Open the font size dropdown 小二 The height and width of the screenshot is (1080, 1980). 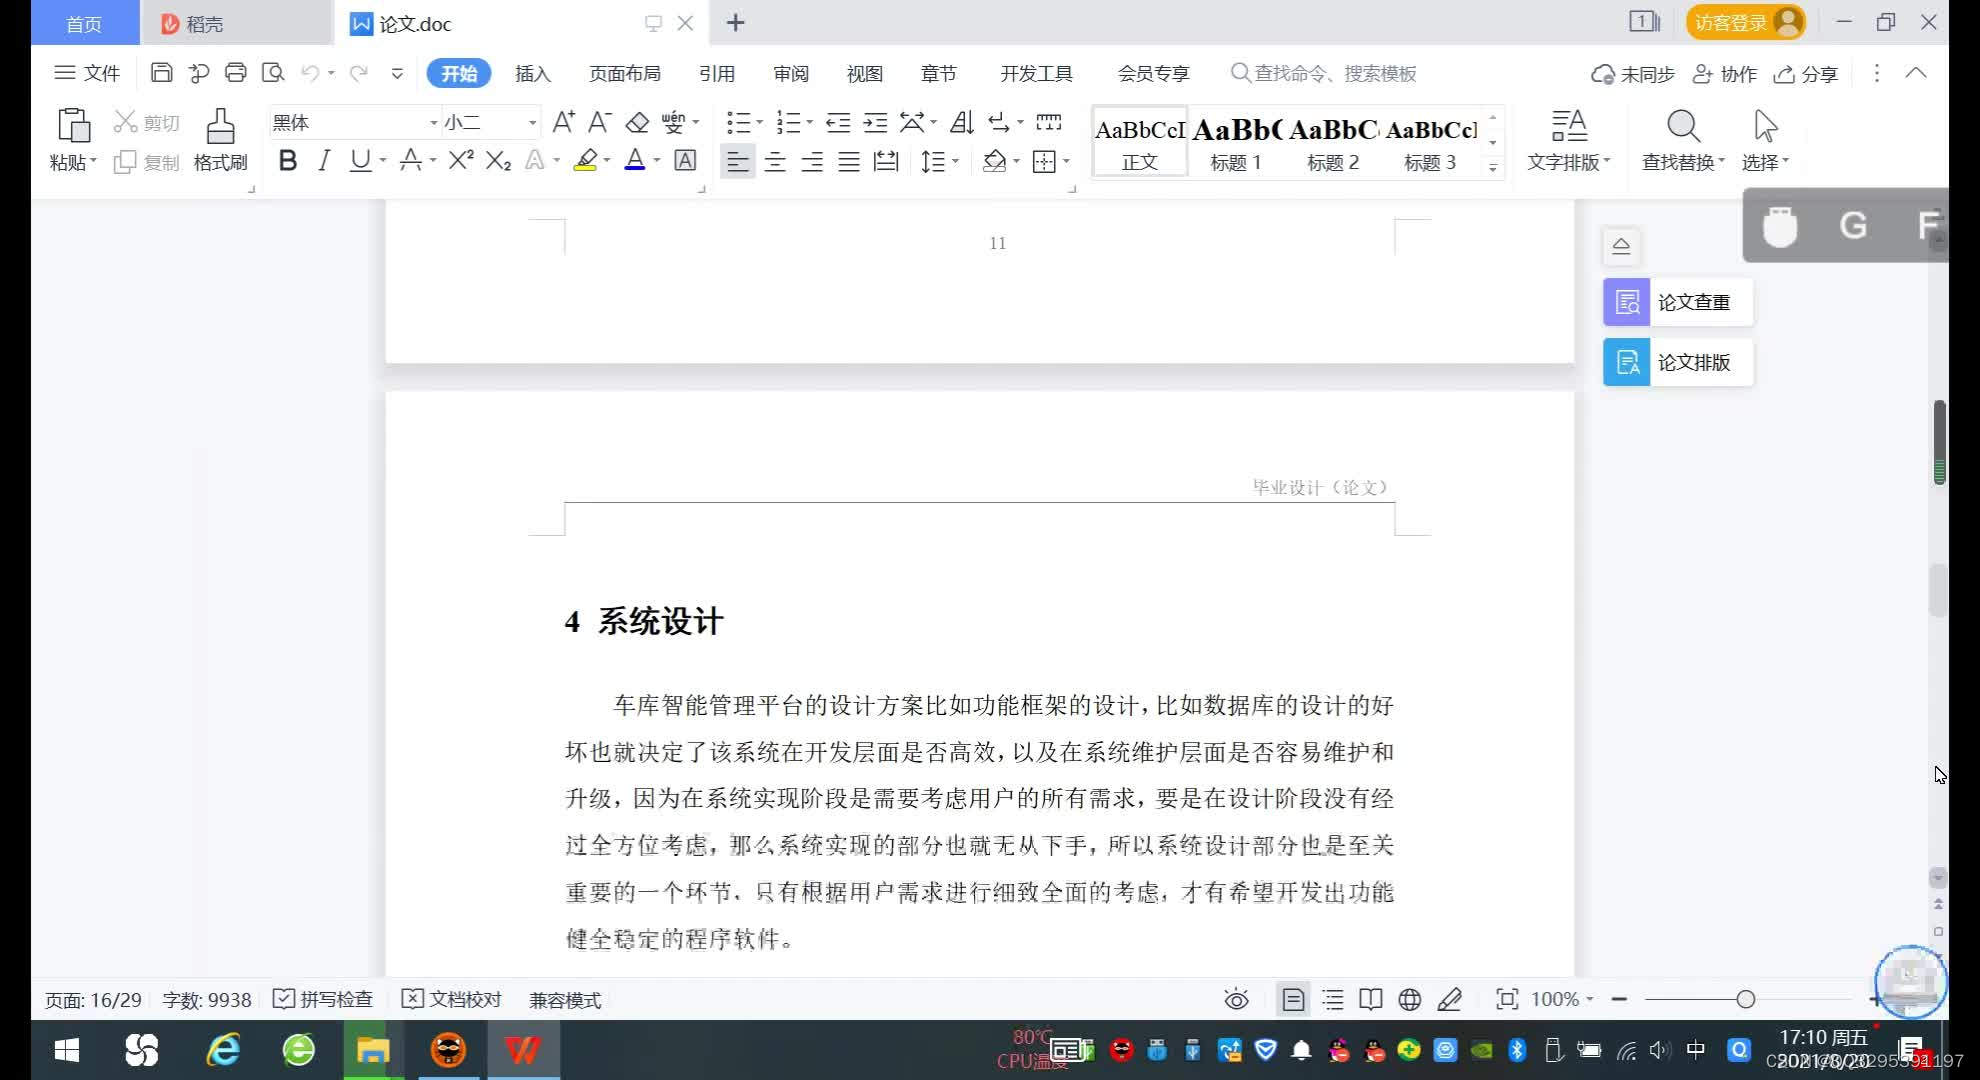(533, 122)
